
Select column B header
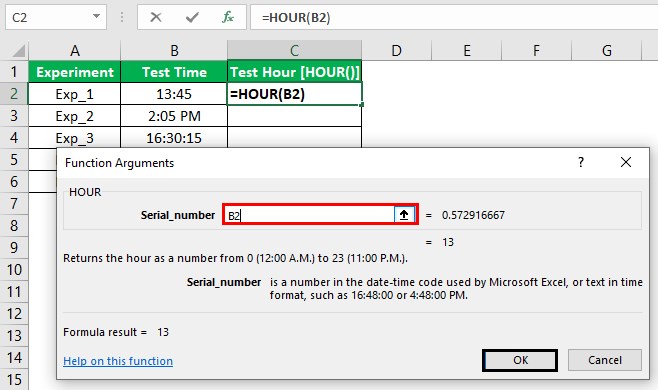click(x=174, y=51)
